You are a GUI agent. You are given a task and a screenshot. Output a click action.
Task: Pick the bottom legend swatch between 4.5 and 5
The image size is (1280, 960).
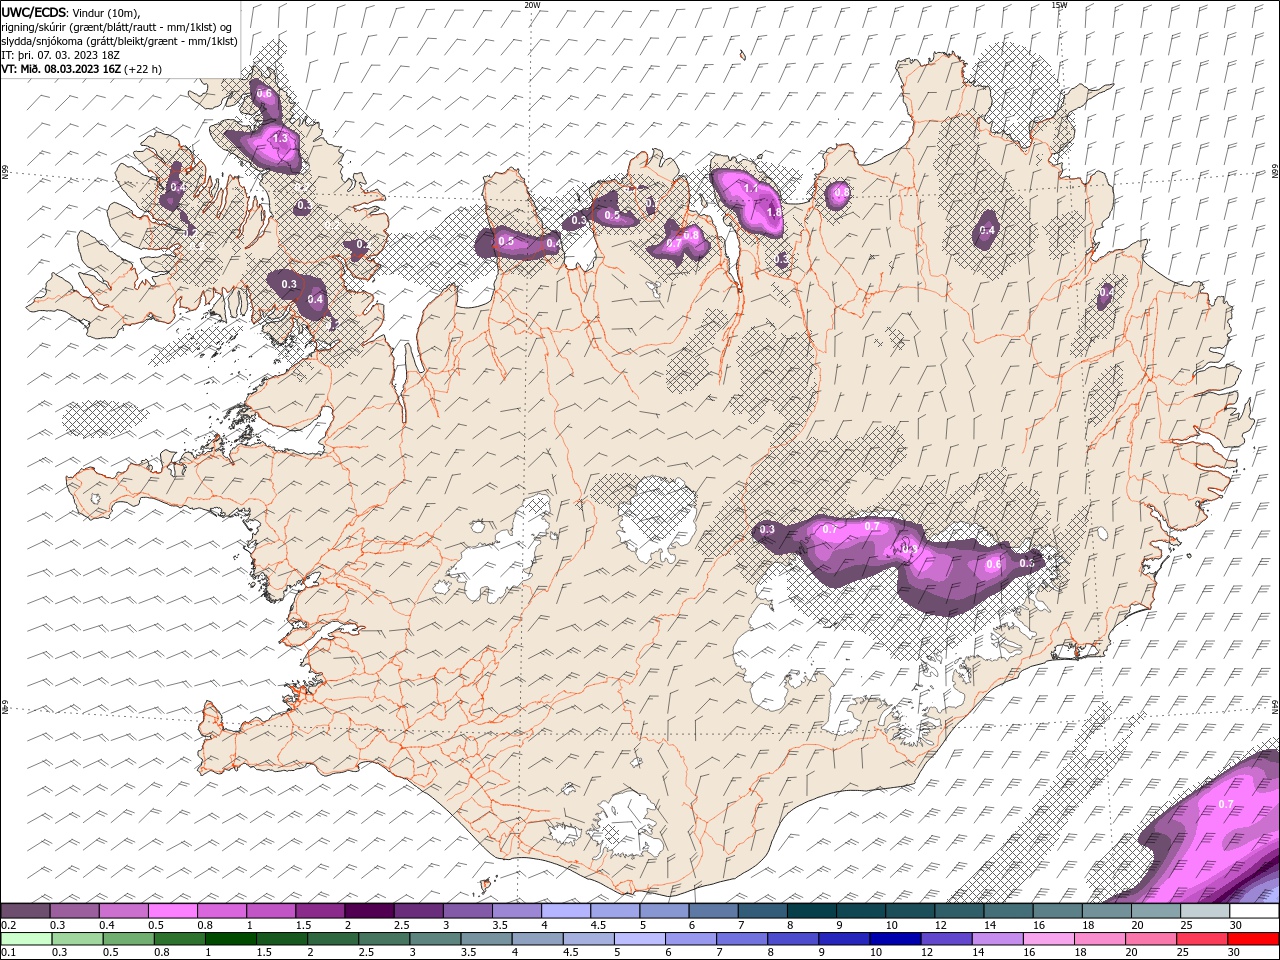point(588,939)
